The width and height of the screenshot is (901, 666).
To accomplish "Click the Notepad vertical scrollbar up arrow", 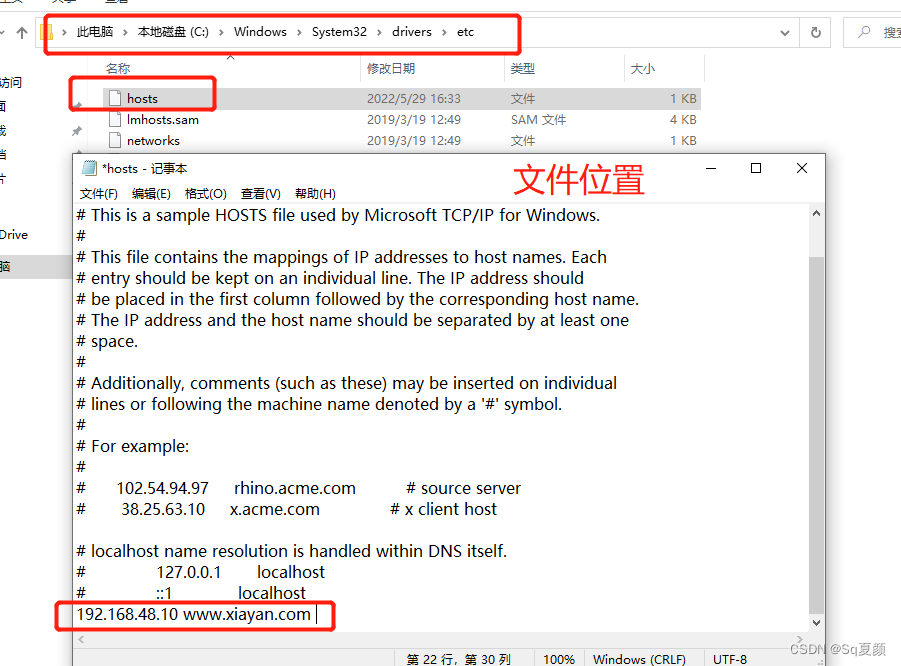I will 816,214.
